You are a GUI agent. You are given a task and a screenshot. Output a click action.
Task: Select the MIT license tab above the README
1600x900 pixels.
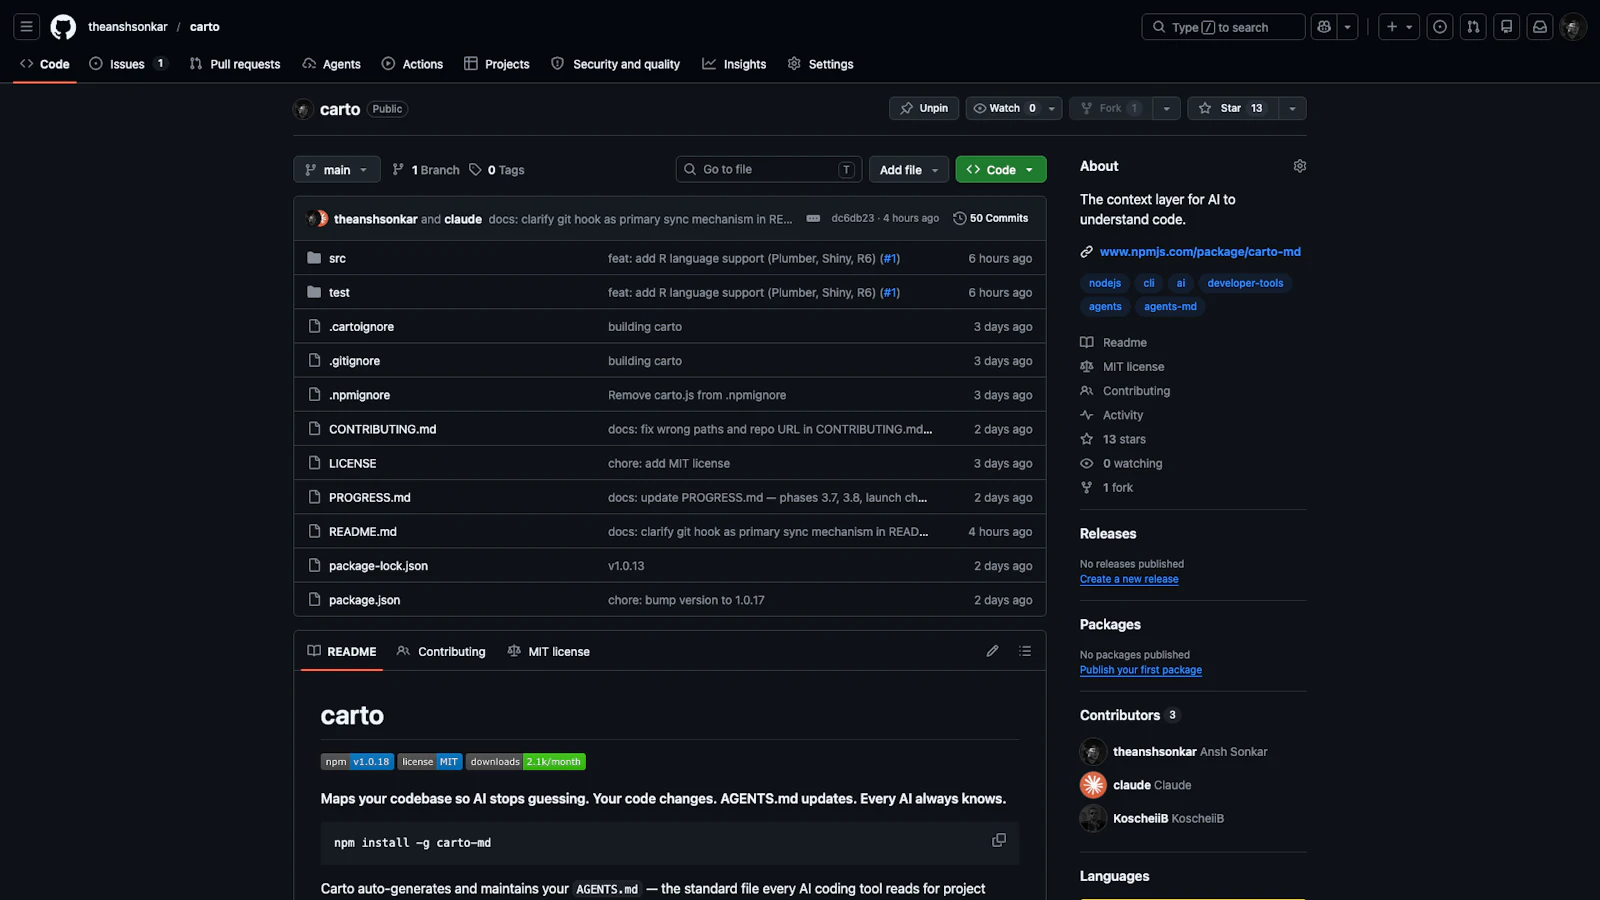pyautogui.click(x=548, y=651)
